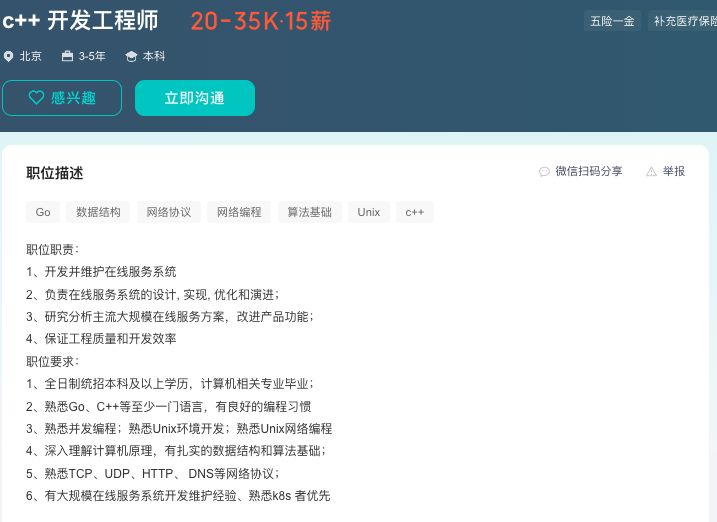717x522 pixels.
Task: Click the location pin icon beside 北京
Action: click(8, 56)
